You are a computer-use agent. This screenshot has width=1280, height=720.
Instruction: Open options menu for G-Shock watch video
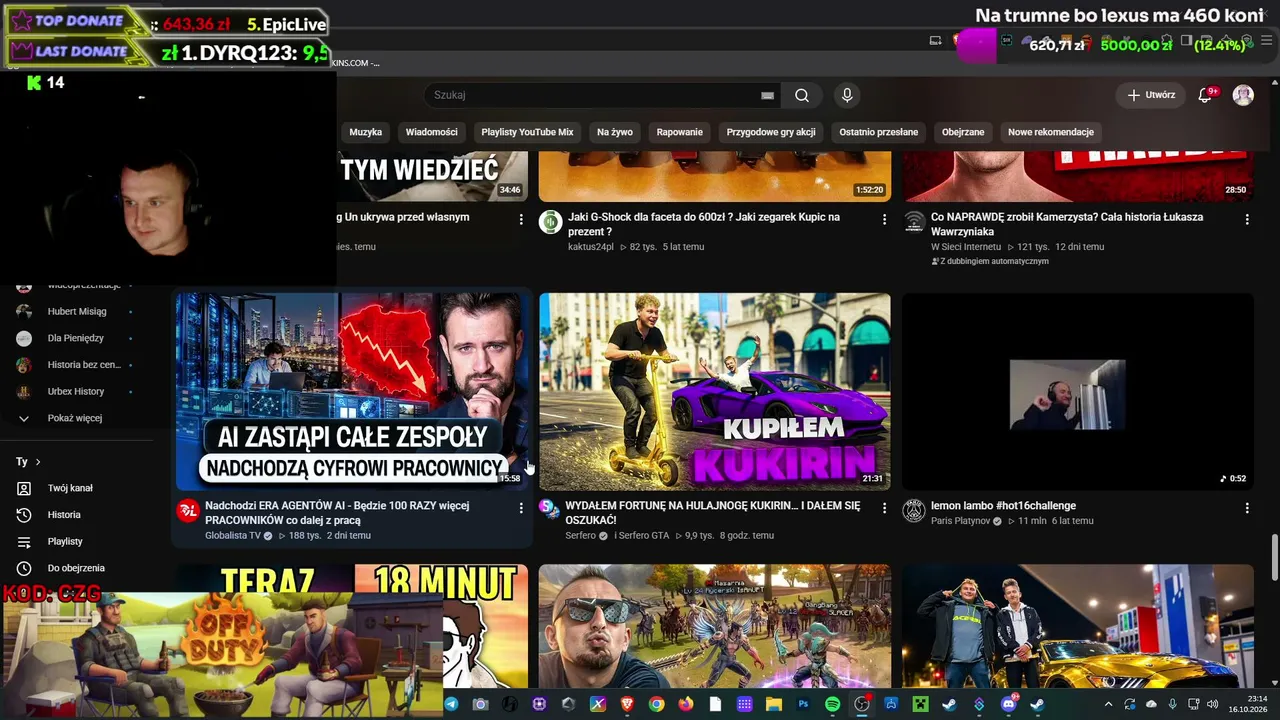point(884,219)
